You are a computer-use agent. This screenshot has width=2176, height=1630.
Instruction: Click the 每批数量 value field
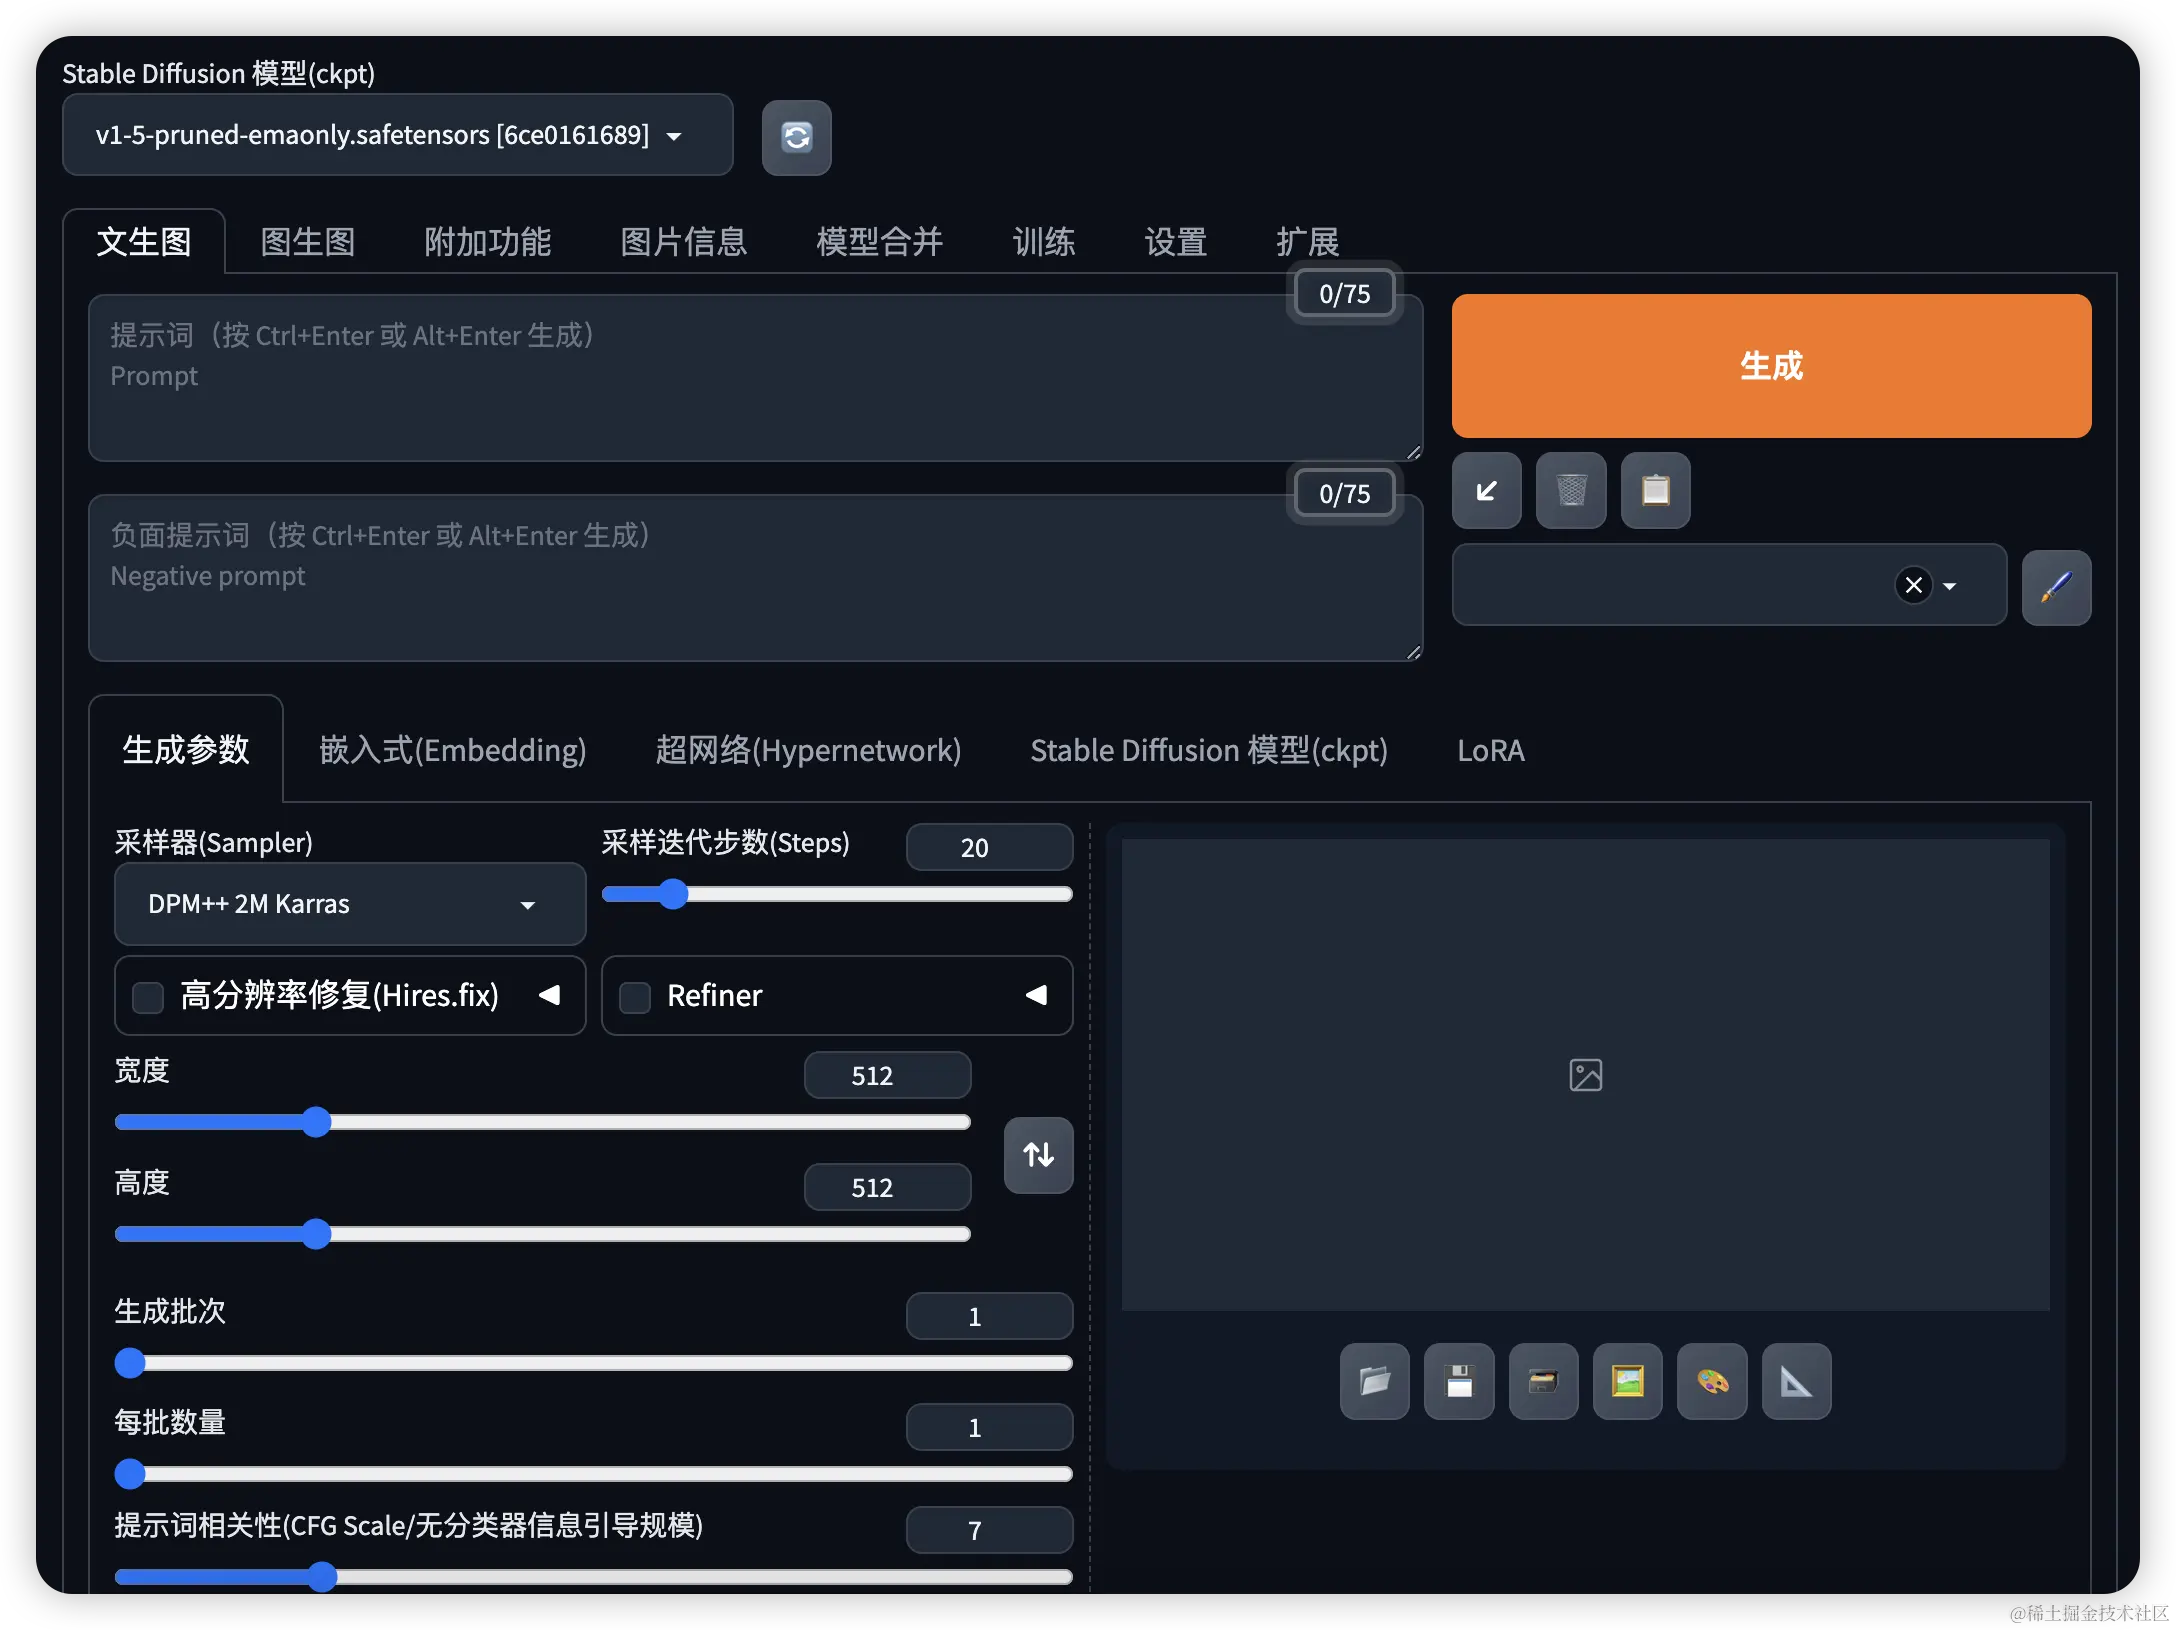click(x=989, y=1427)
